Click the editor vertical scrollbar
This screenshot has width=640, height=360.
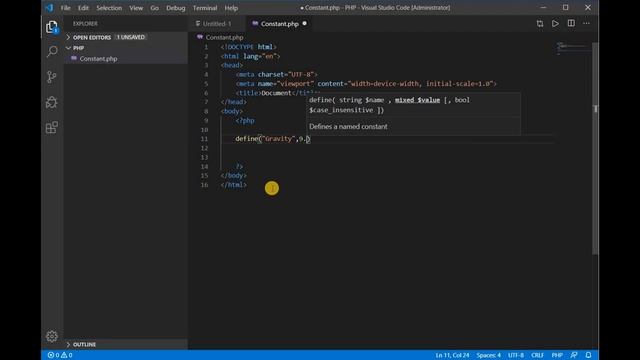(x=596, y=149)
